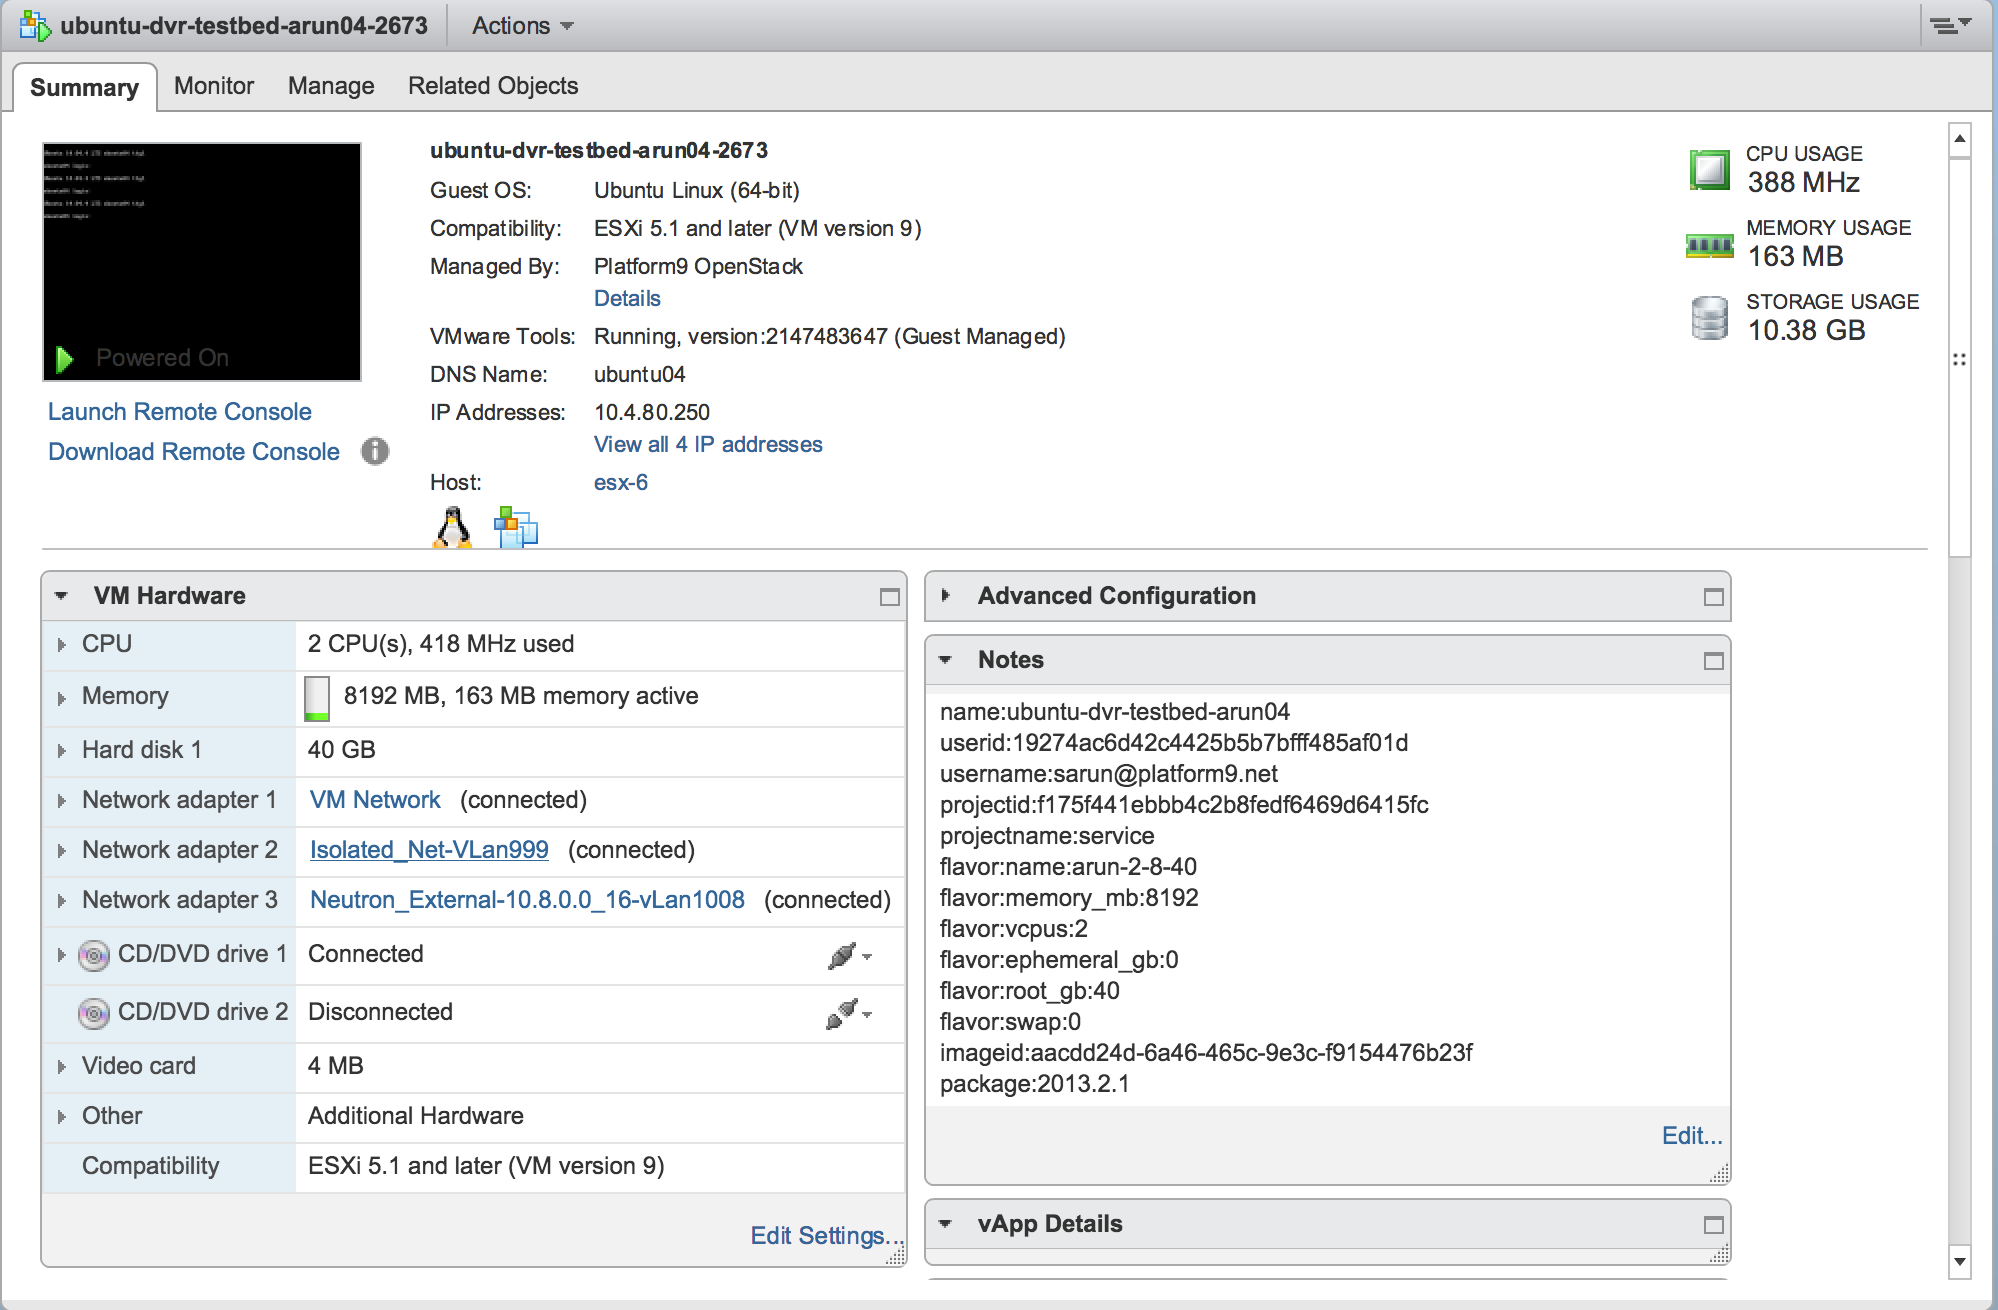Click the related objects icon beside the penguin

click(514, 523)
